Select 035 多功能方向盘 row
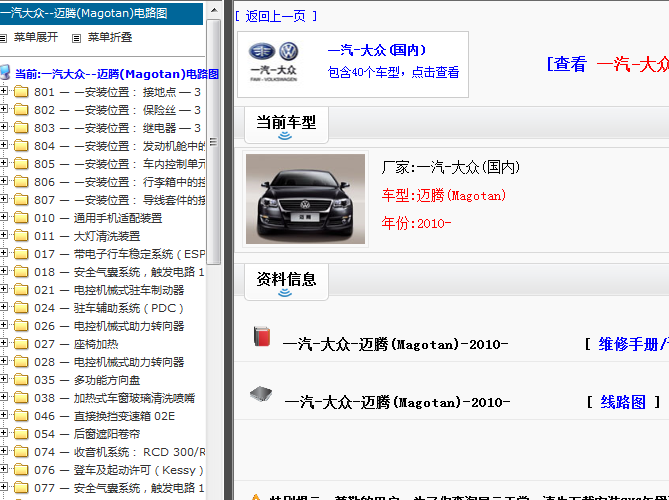The image size is (669, 500). pyautogui.click(x=87, y=380)
